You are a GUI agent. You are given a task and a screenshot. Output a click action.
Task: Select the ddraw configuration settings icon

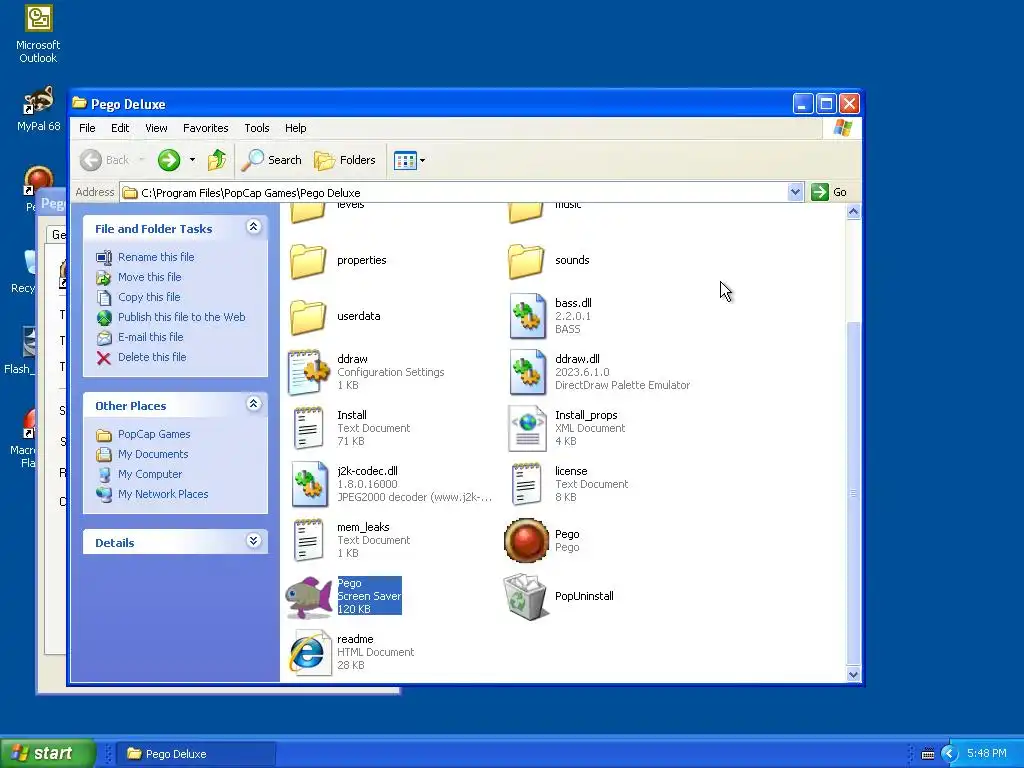click(x=308, y=372)
